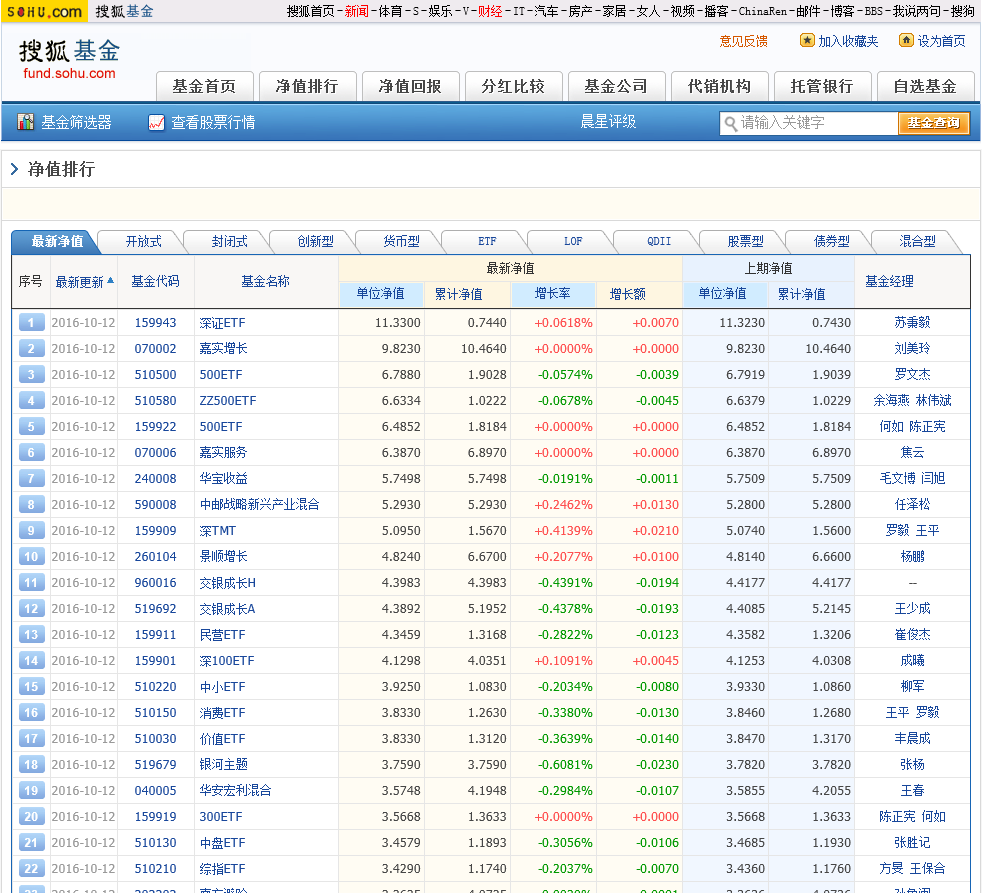Open the 分红比较 navigation tab
Viewport: 982px width, 893px height.
(x=513, y=86)
